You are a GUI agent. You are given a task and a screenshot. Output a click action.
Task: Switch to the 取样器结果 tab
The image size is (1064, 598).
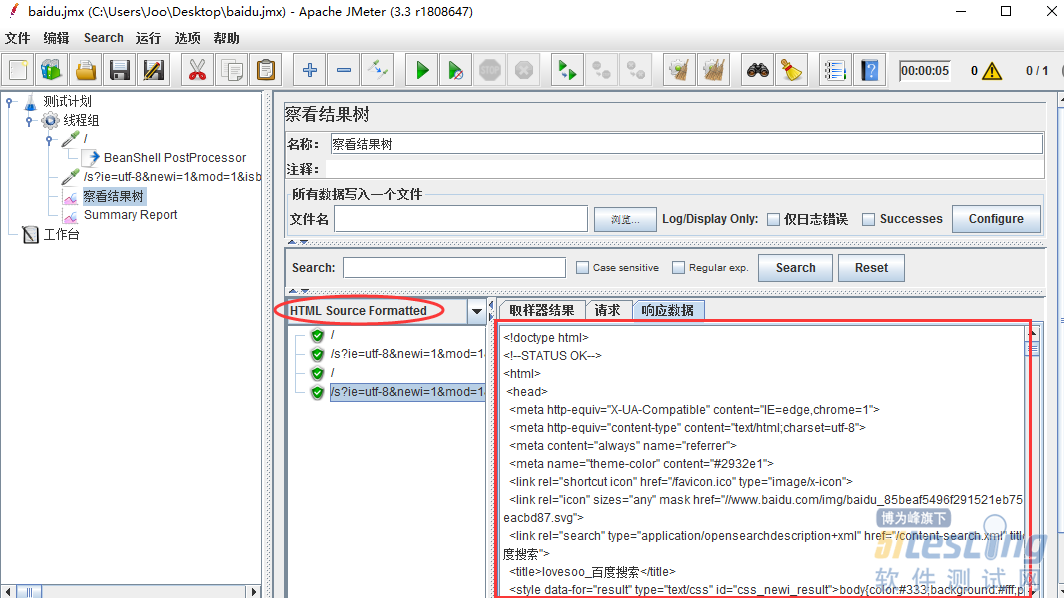542,310
